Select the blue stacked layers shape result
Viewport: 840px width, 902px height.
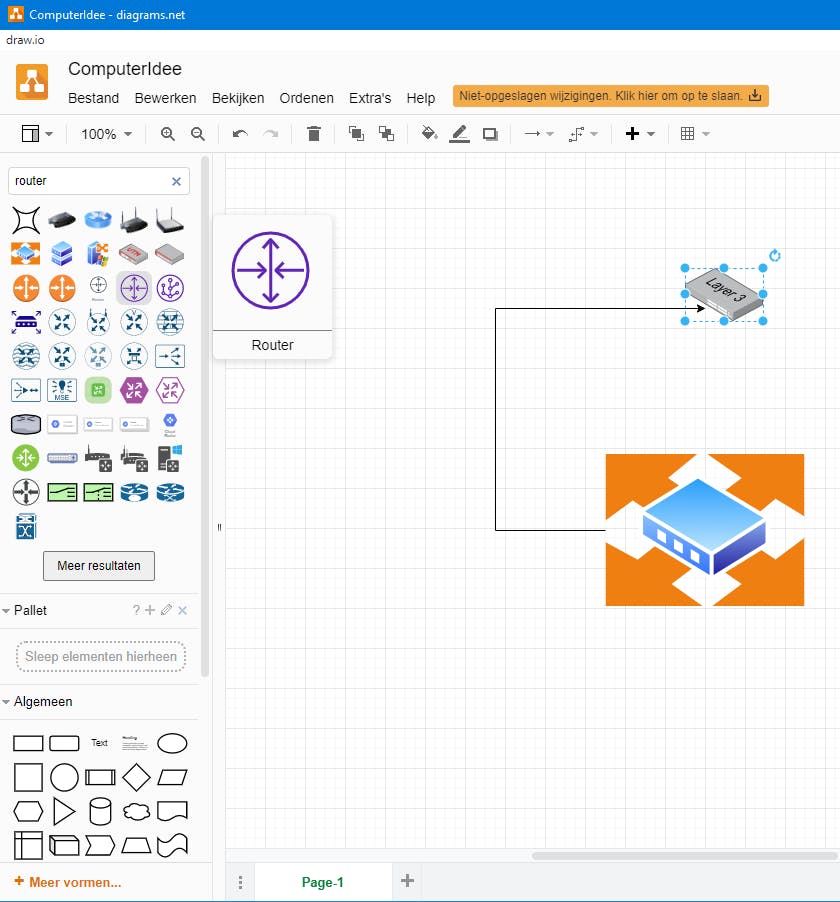[62, 254]
